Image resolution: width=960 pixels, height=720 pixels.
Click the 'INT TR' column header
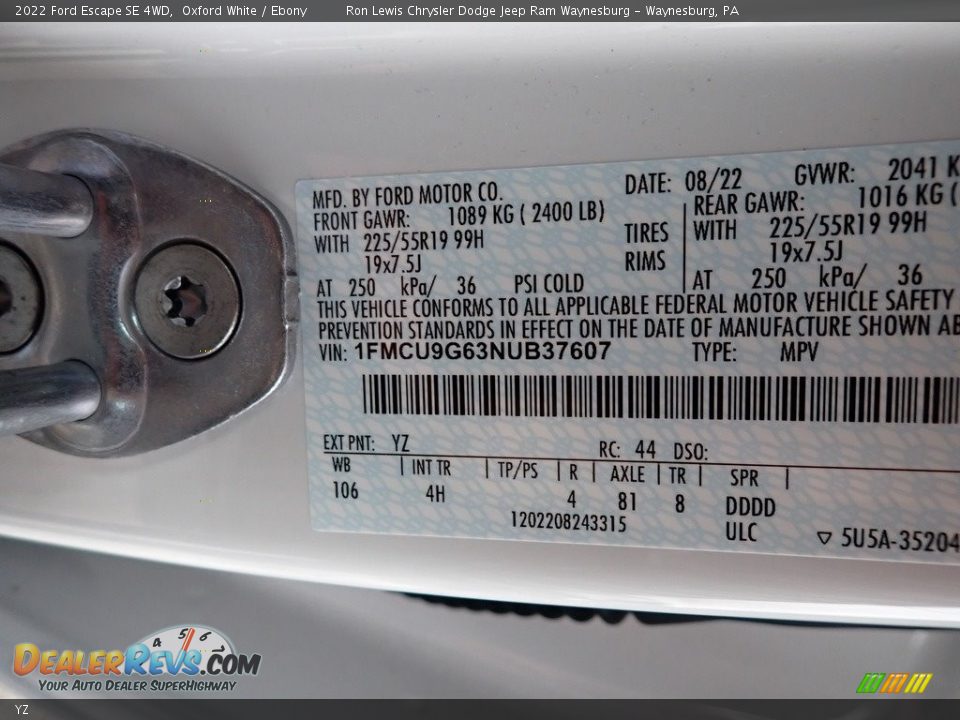pos(431,468)
